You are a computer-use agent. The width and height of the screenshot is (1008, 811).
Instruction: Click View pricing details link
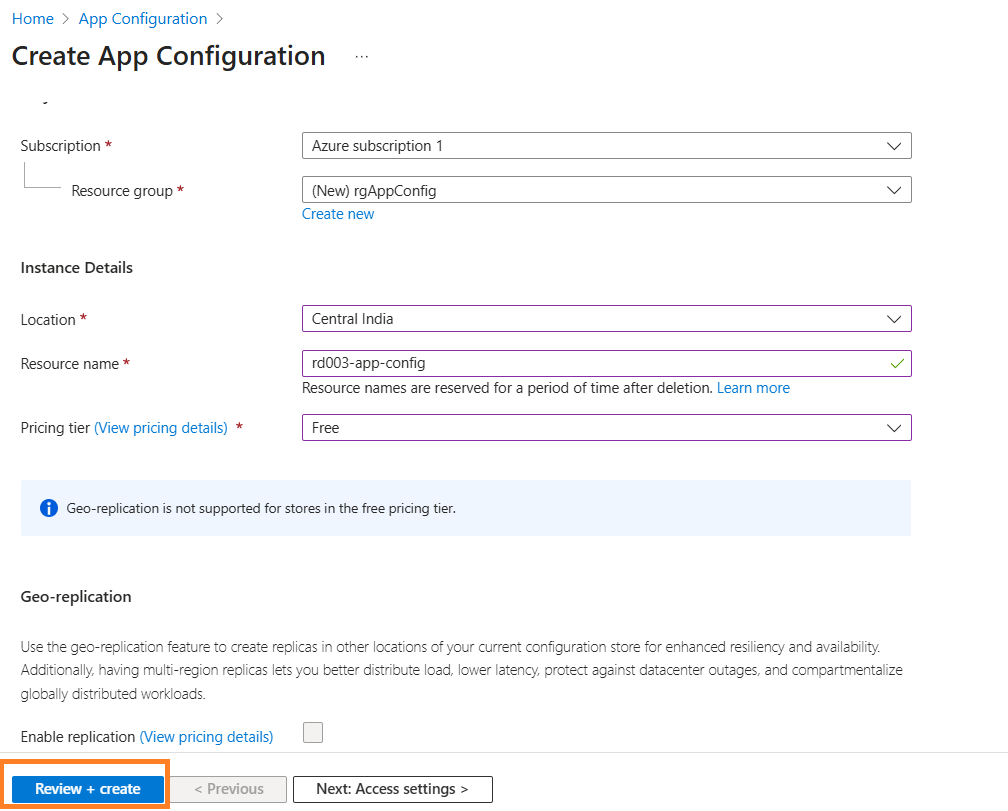(x=161, y=427)
